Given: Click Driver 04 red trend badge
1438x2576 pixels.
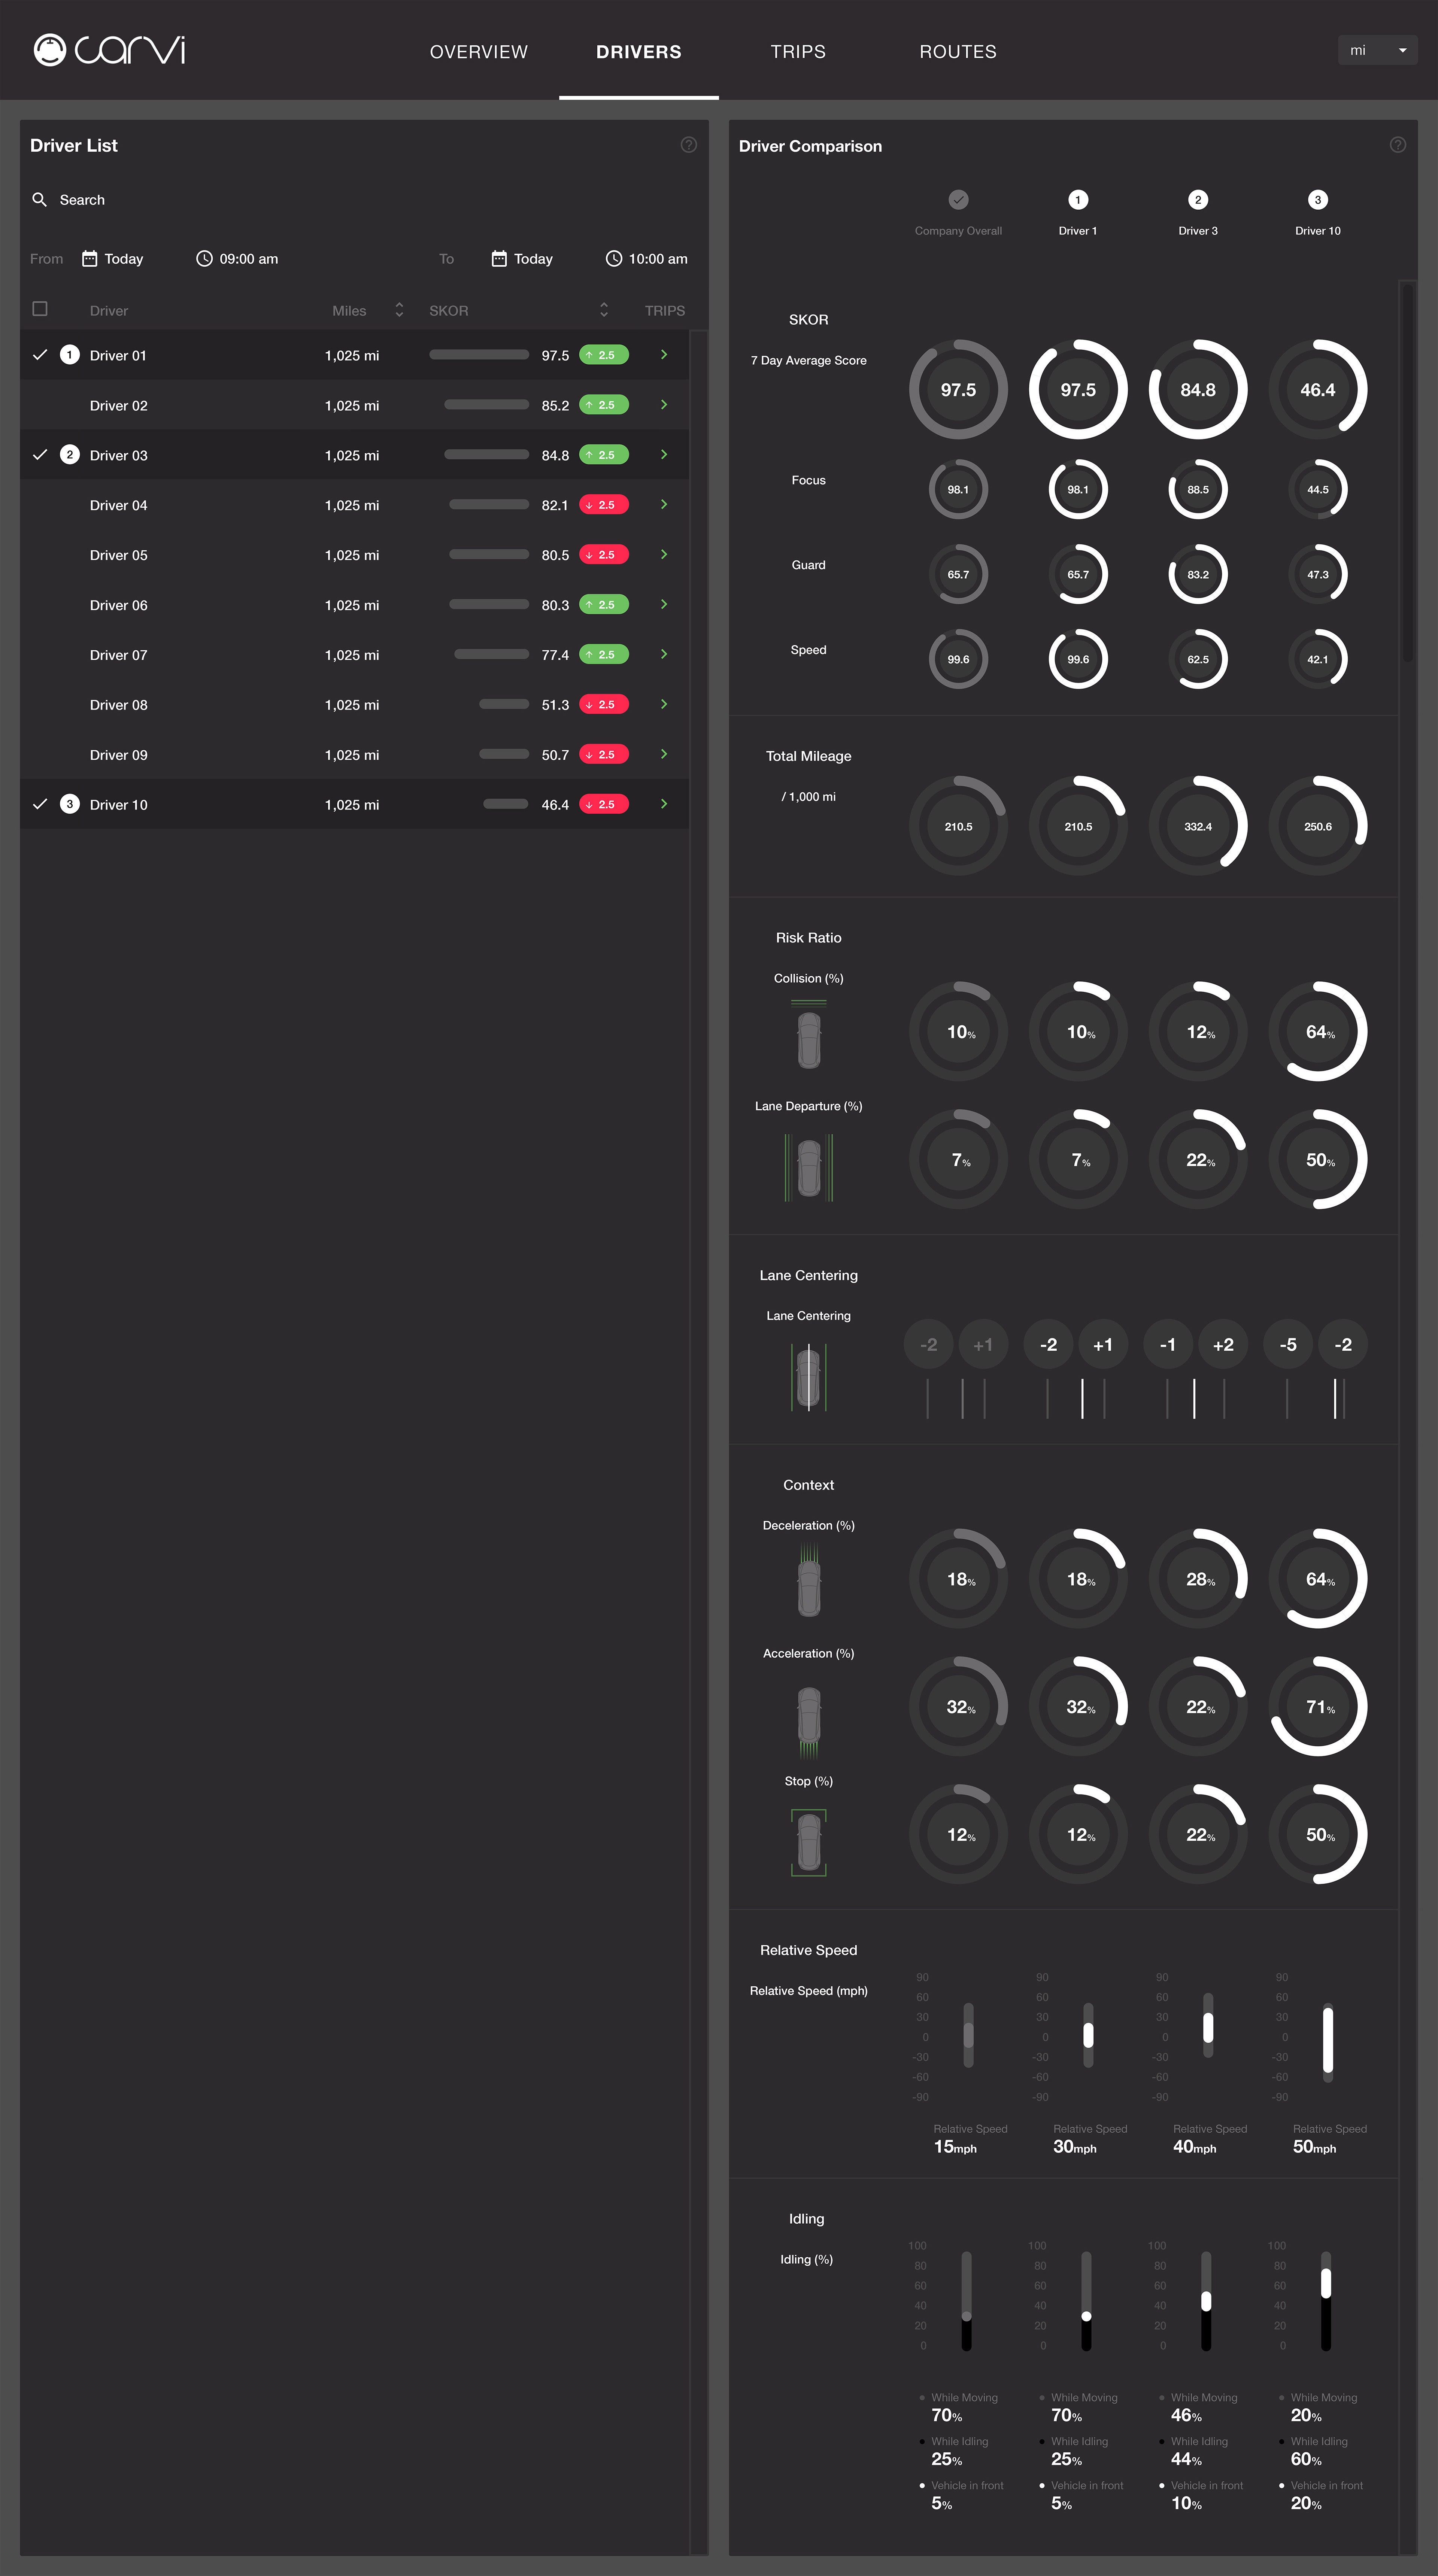Looking at the screenshot, I should click(604, 505).
